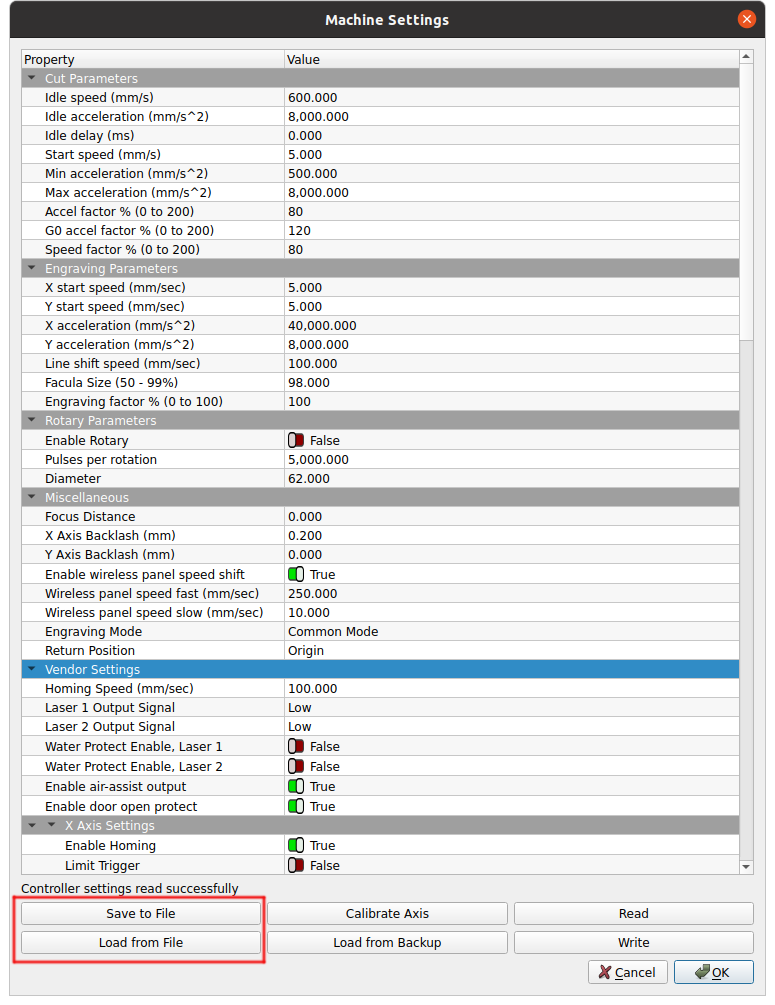This screenshot has height=1005, width=775.
Task: Collapse the X Axis Settings subgroup
Action: (x=52, y=826)
